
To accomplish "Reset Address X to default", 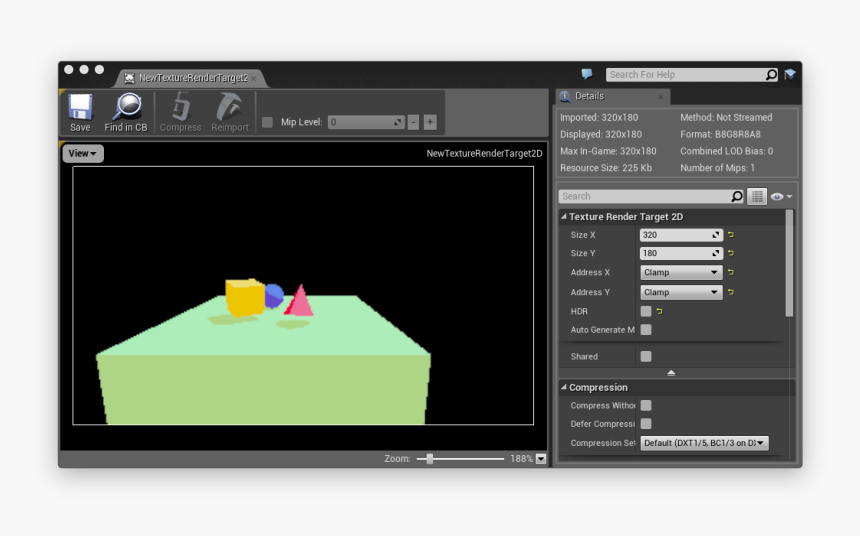I will [x=731, y=272].
